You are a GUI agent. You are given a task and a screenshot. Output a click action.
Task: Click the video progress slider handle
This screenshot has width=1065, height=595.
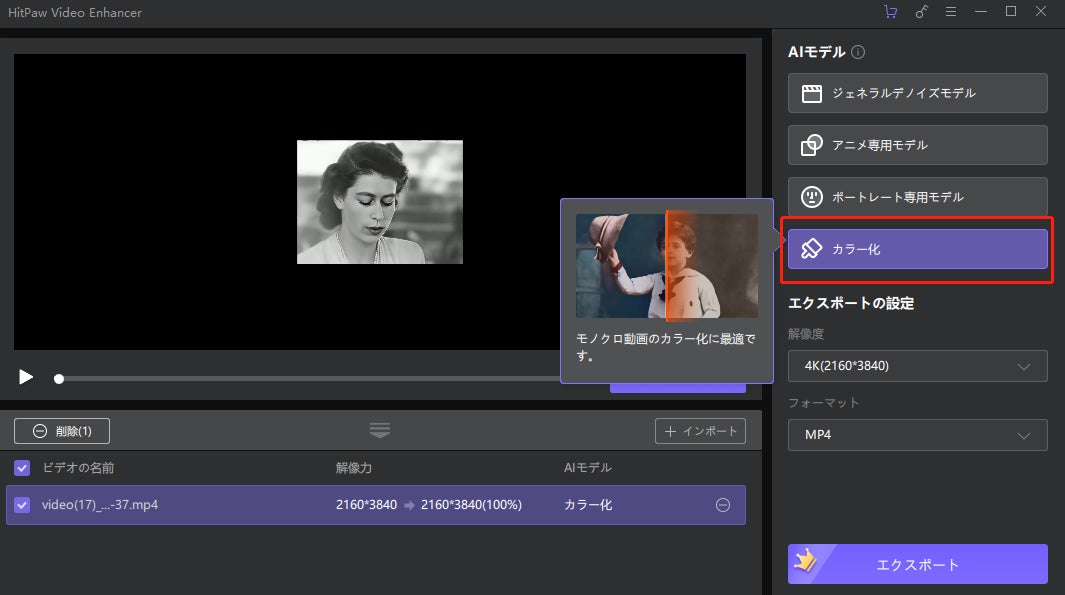pos(59,379)
